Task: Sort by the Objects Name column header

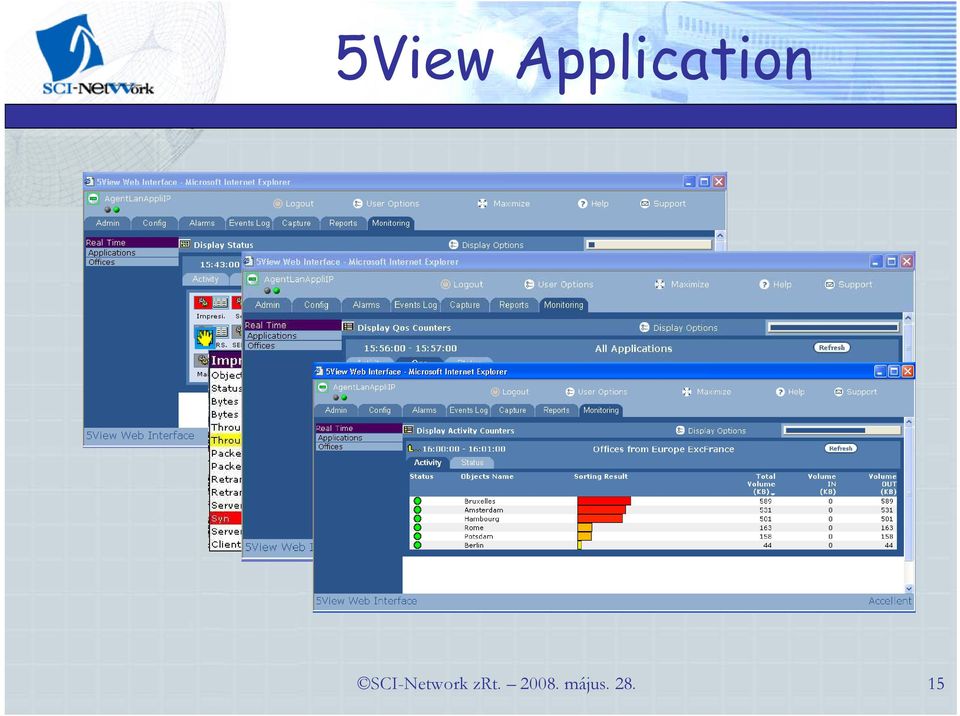Action: pos(487,477)
